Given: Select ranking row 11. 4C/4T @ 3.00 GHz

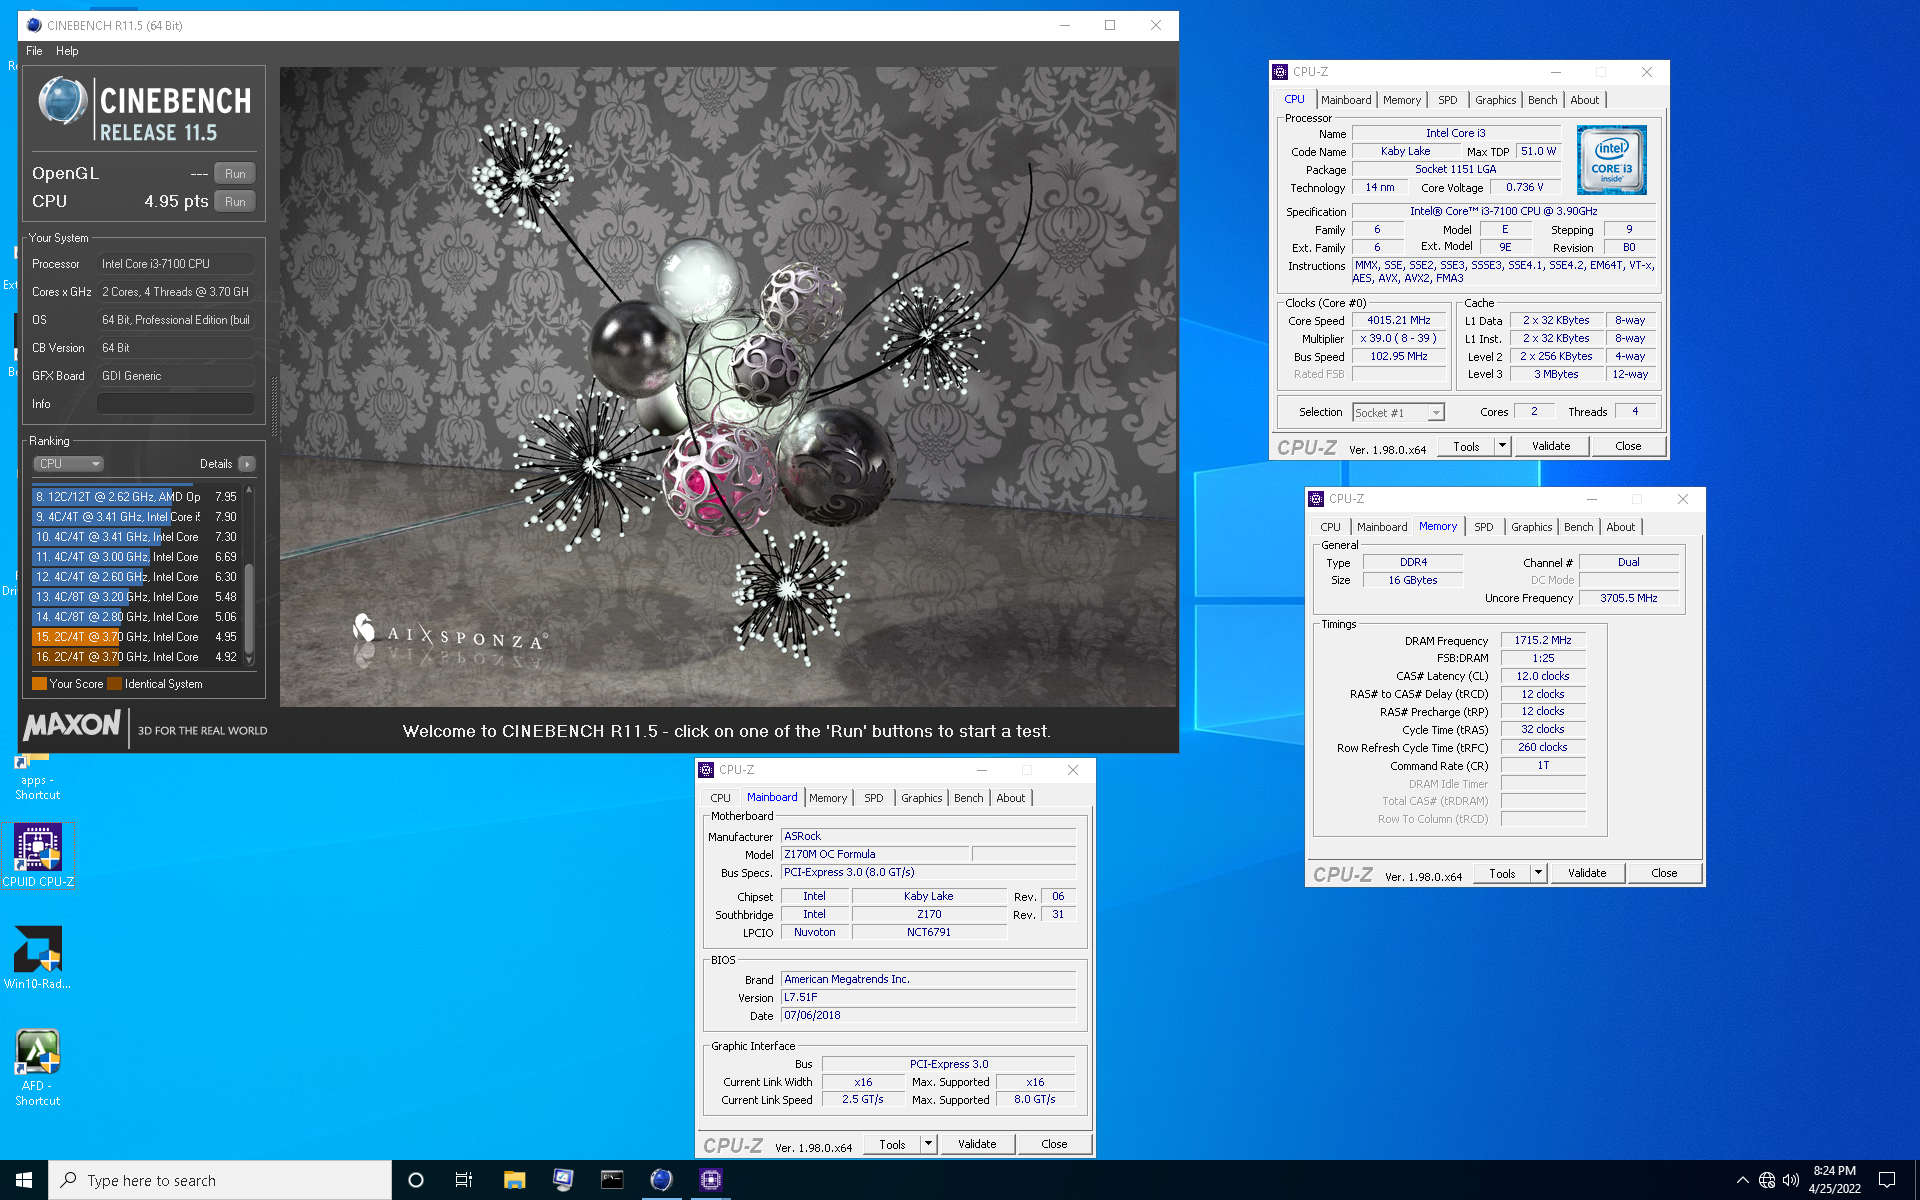Looking at the screenshot, I should tap(136, 556).
